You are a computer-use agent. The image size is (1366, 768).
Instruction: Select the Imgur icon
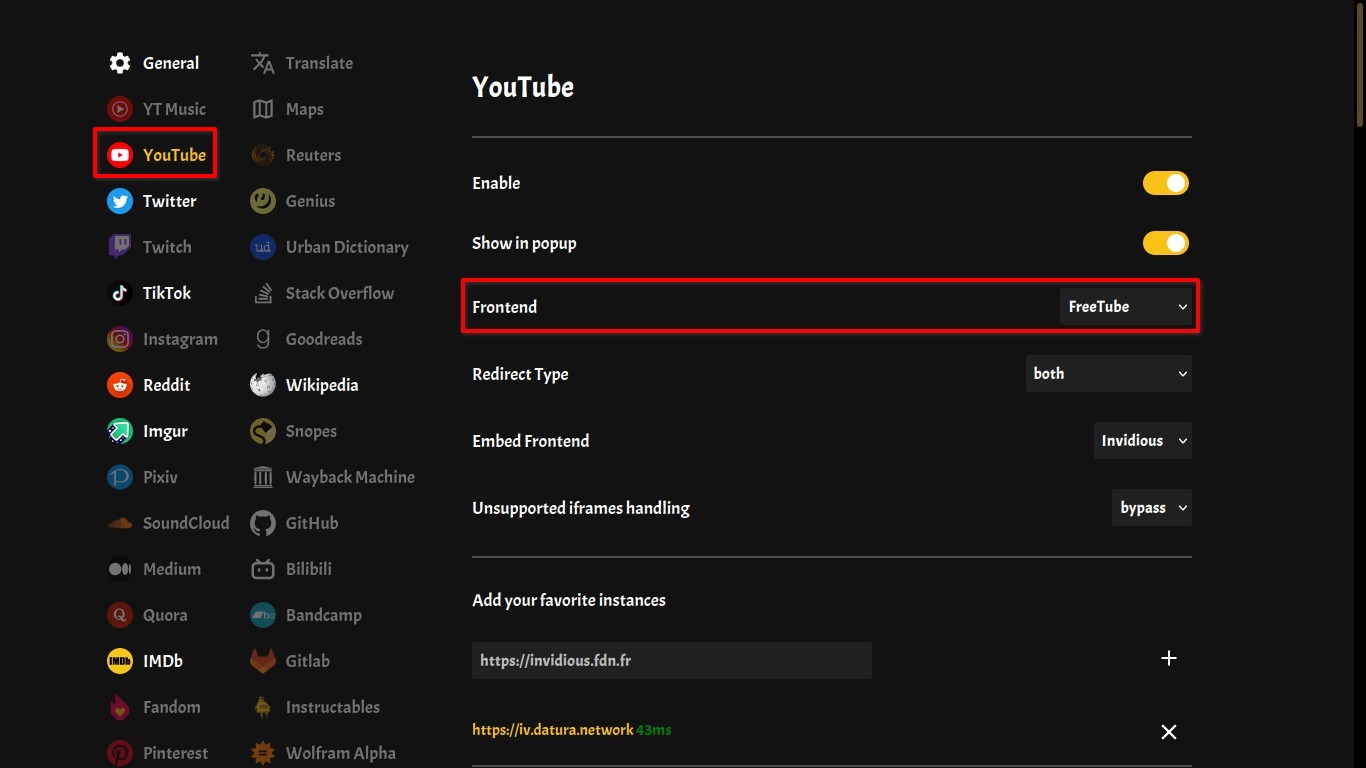pyautogui.click(x=120, y=431)
